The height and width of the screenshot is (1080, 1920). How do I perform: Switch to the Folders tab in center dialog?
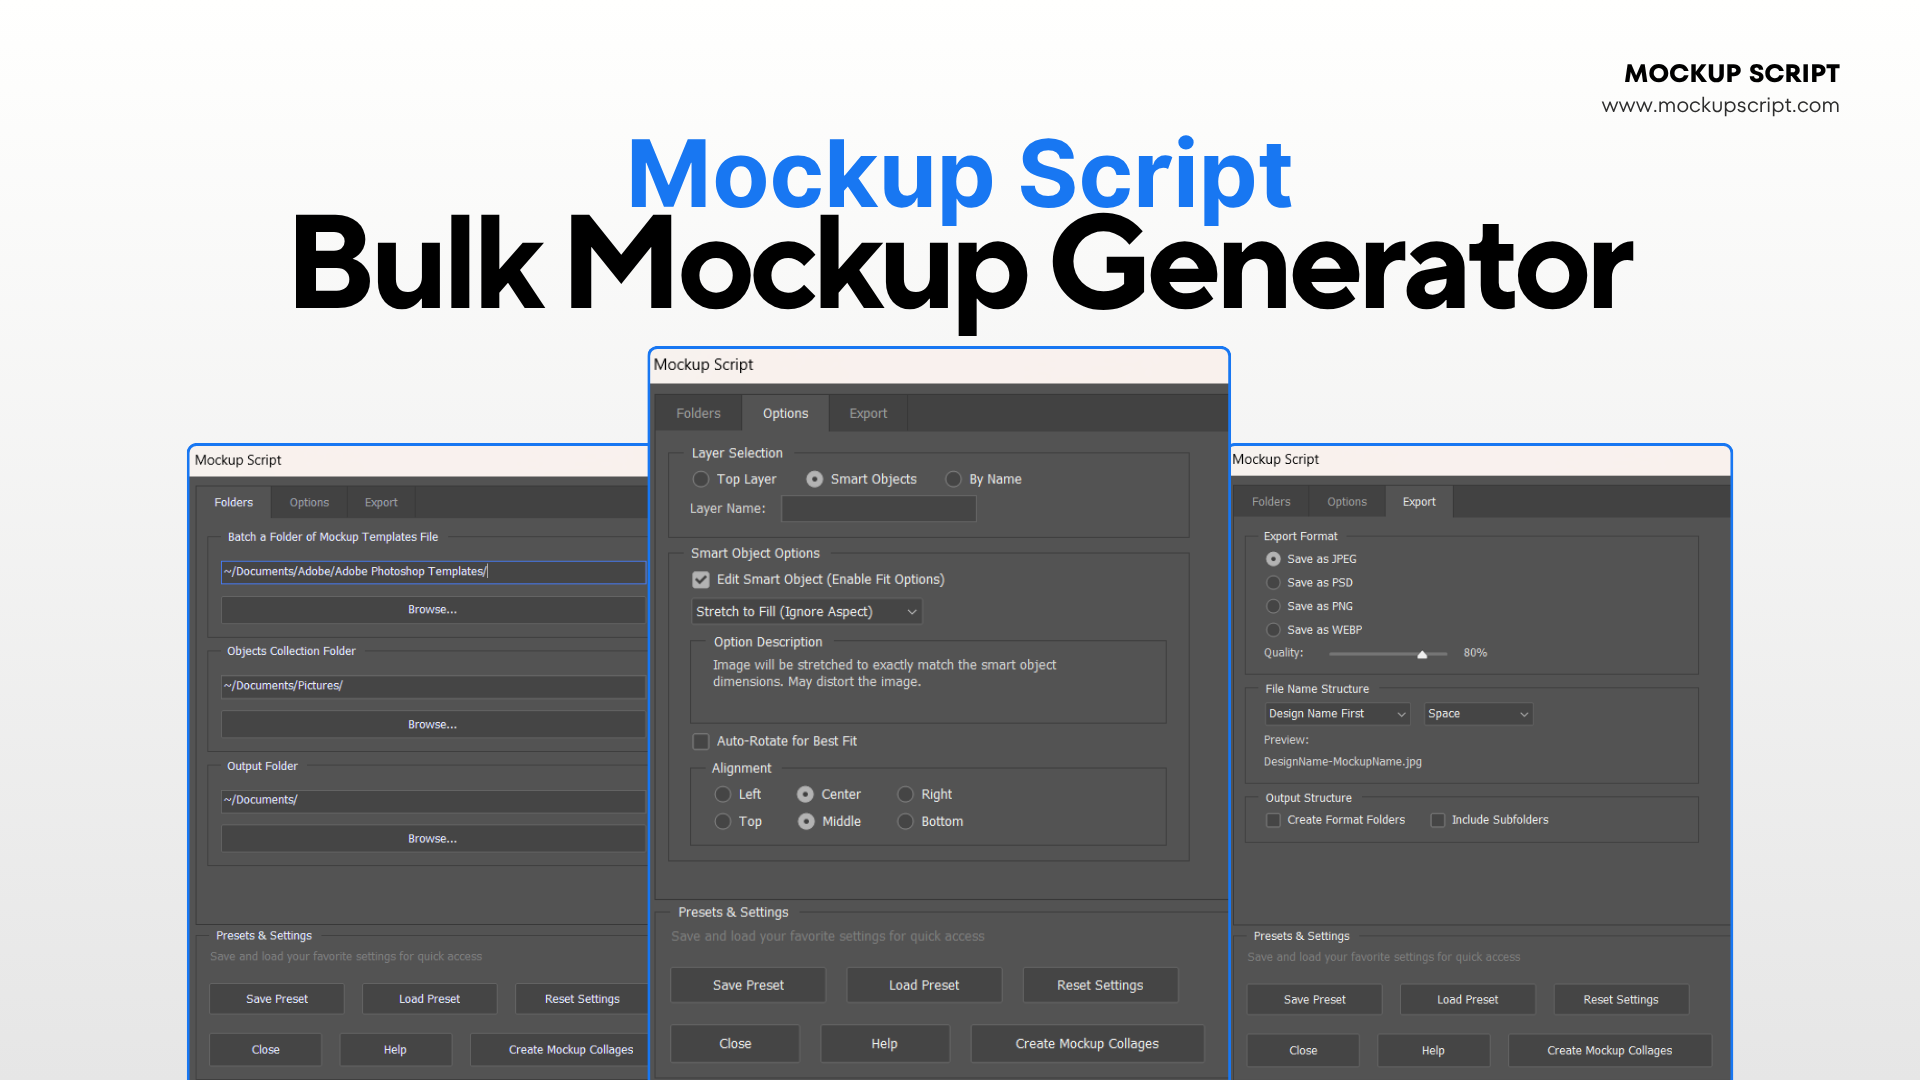click(x=697, y=413)
